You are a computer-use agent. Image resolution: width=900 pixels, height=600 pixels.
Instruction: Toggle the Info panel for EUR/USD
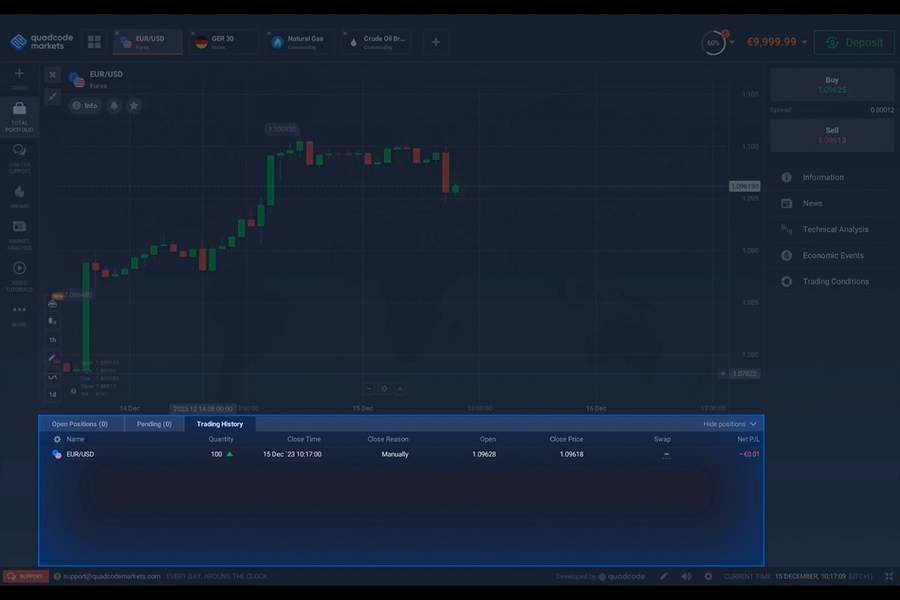pyautogui.click(x=84, y=105)
